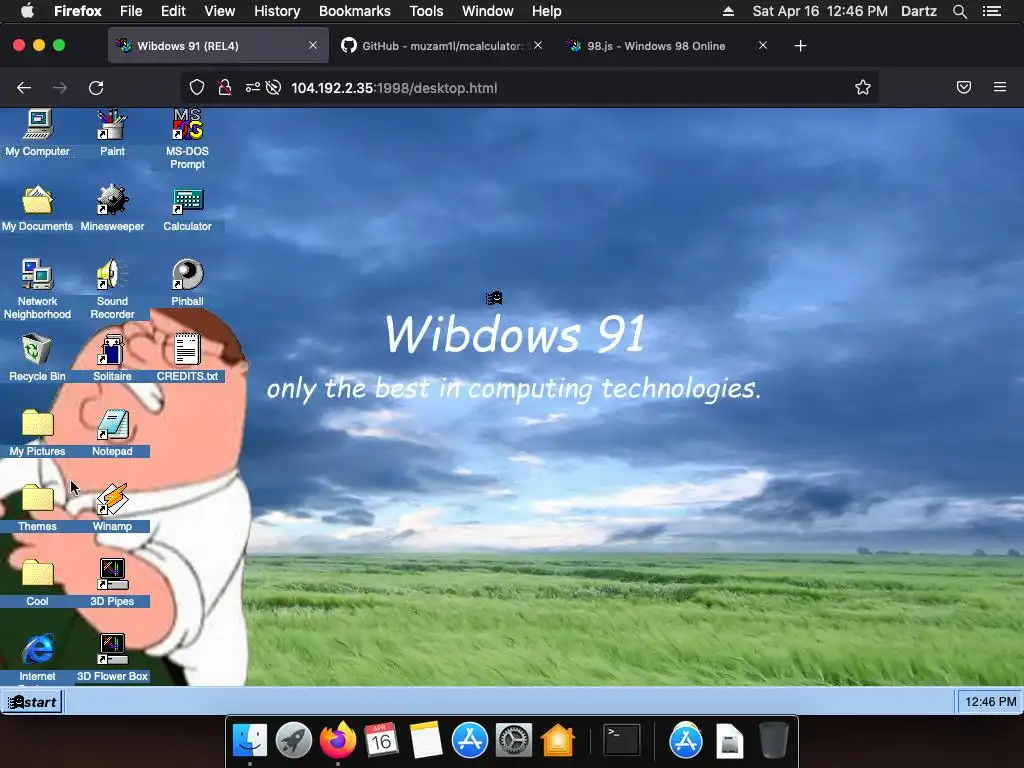Open the File menu
Screen dimensions: 1024x768
click(x=131, y=11)
